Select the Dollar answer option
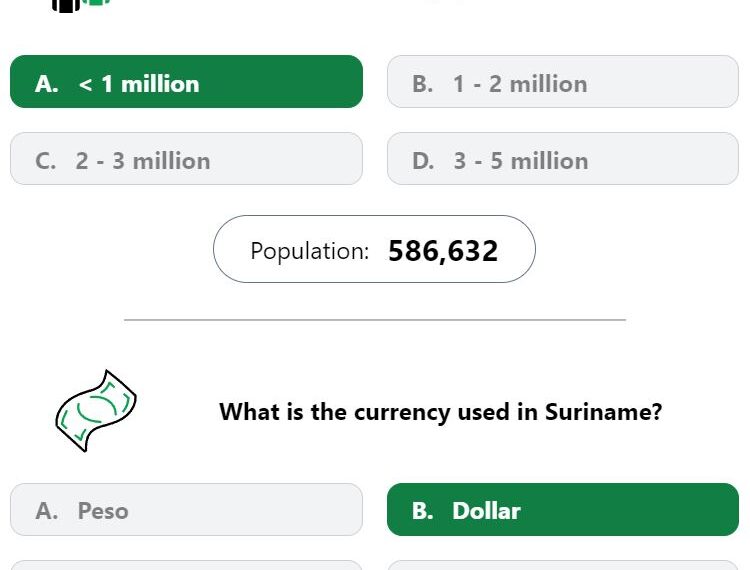 [562, 509]
